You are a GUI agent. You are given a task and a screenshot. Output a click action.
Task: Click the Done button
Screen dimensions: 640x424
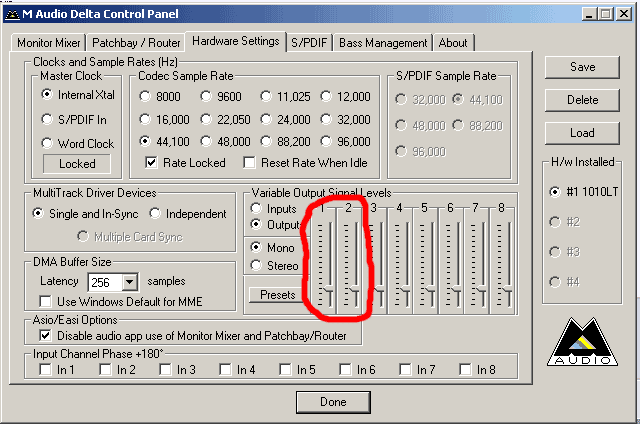pos(333,402)
